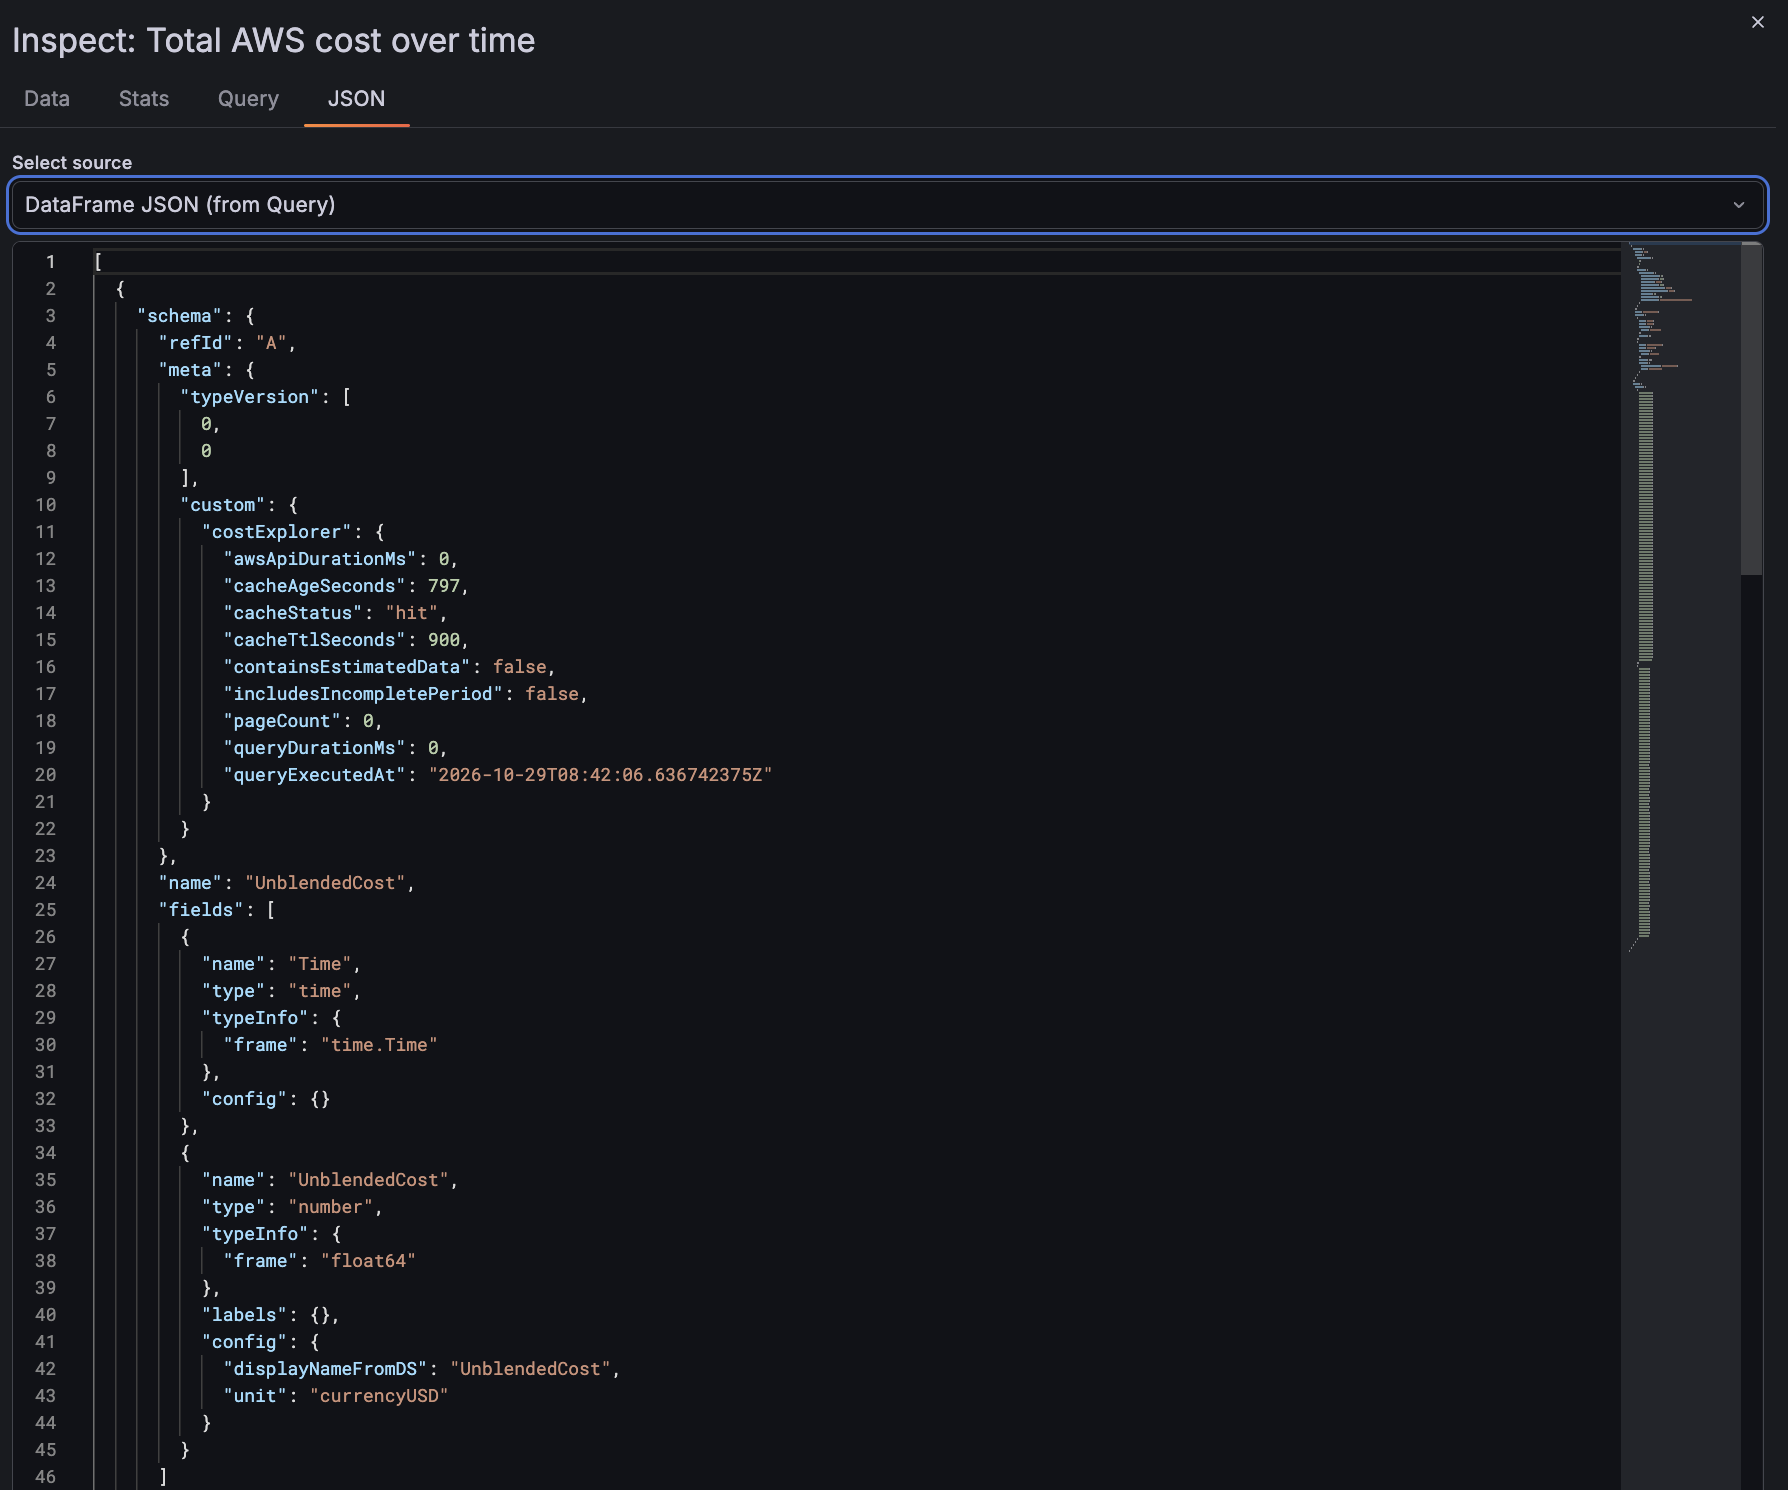Viewport: 1788px width, 1490px height.
Task: Click the dropdown chevron arrow
Action: click(1739, 205)
